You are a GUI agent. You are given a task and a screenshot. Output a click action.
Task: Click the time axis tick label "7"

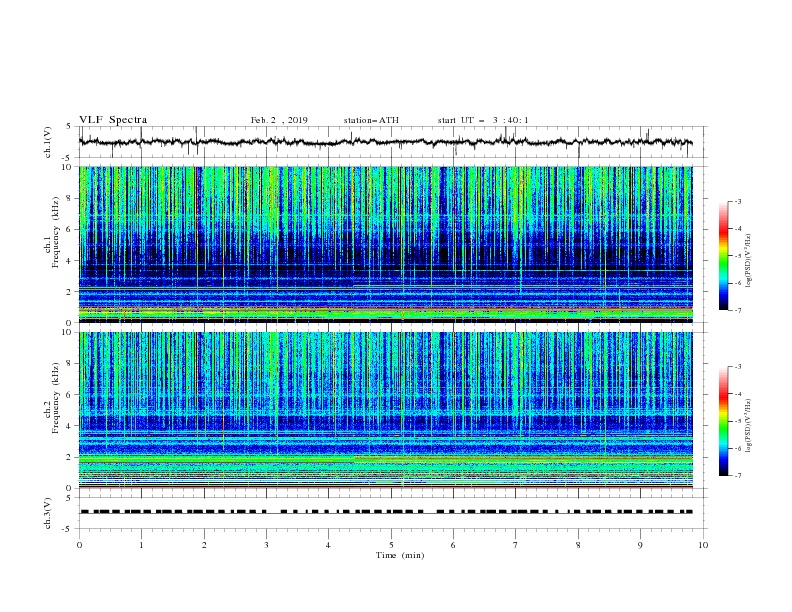click(516, 545)
